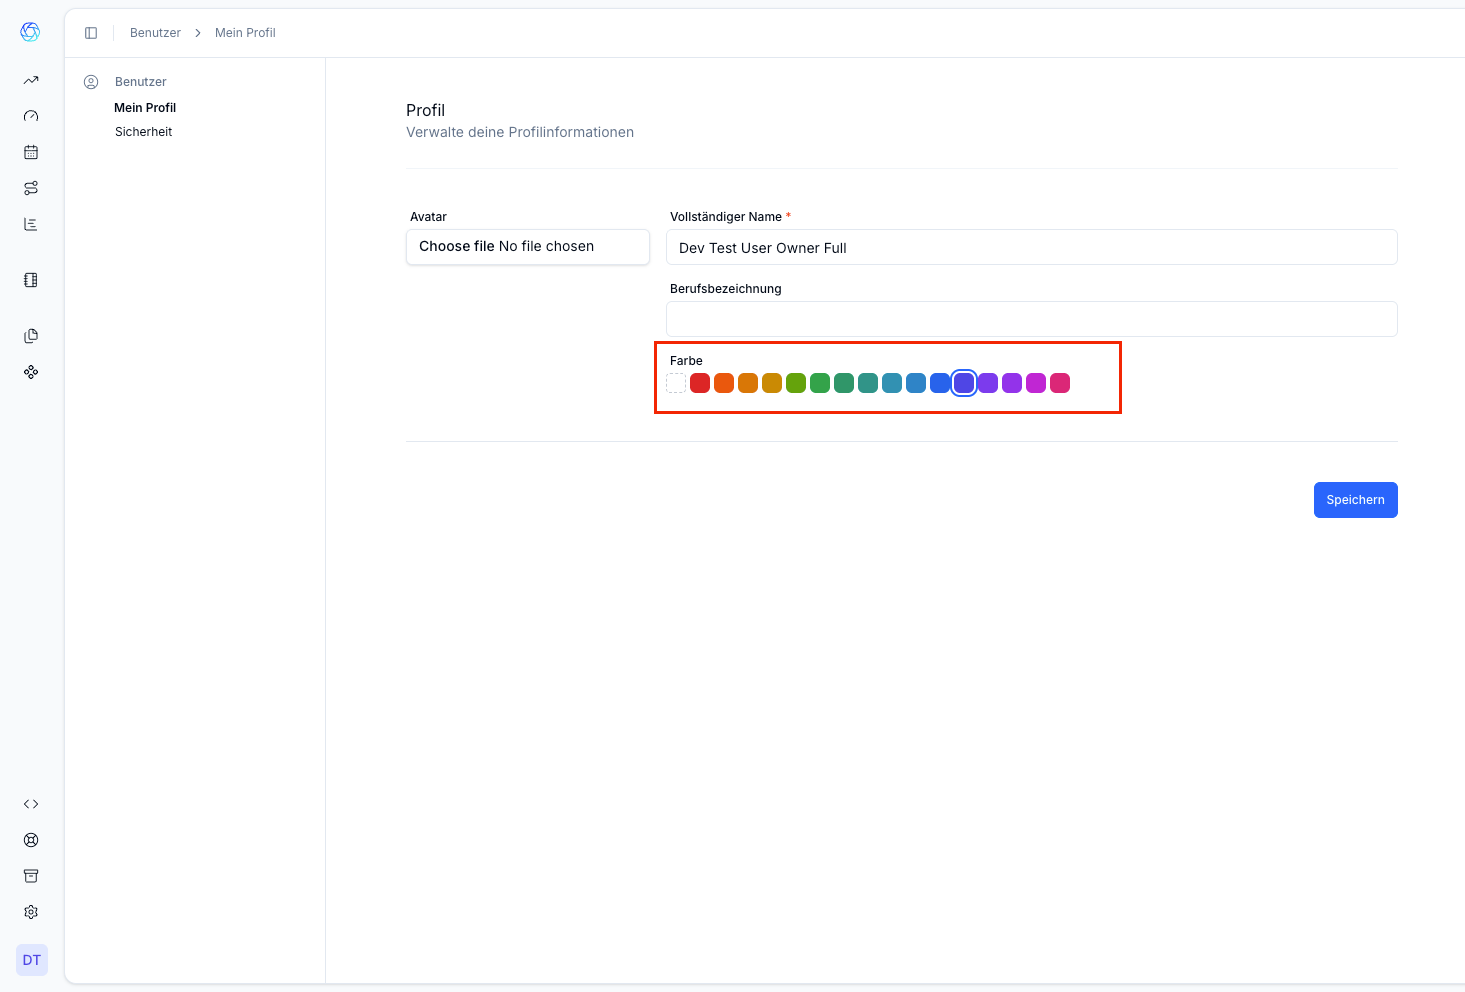Select the empty dashed color swatch
The height and width of the screenshot is (992, 1465).
point(676,383)
